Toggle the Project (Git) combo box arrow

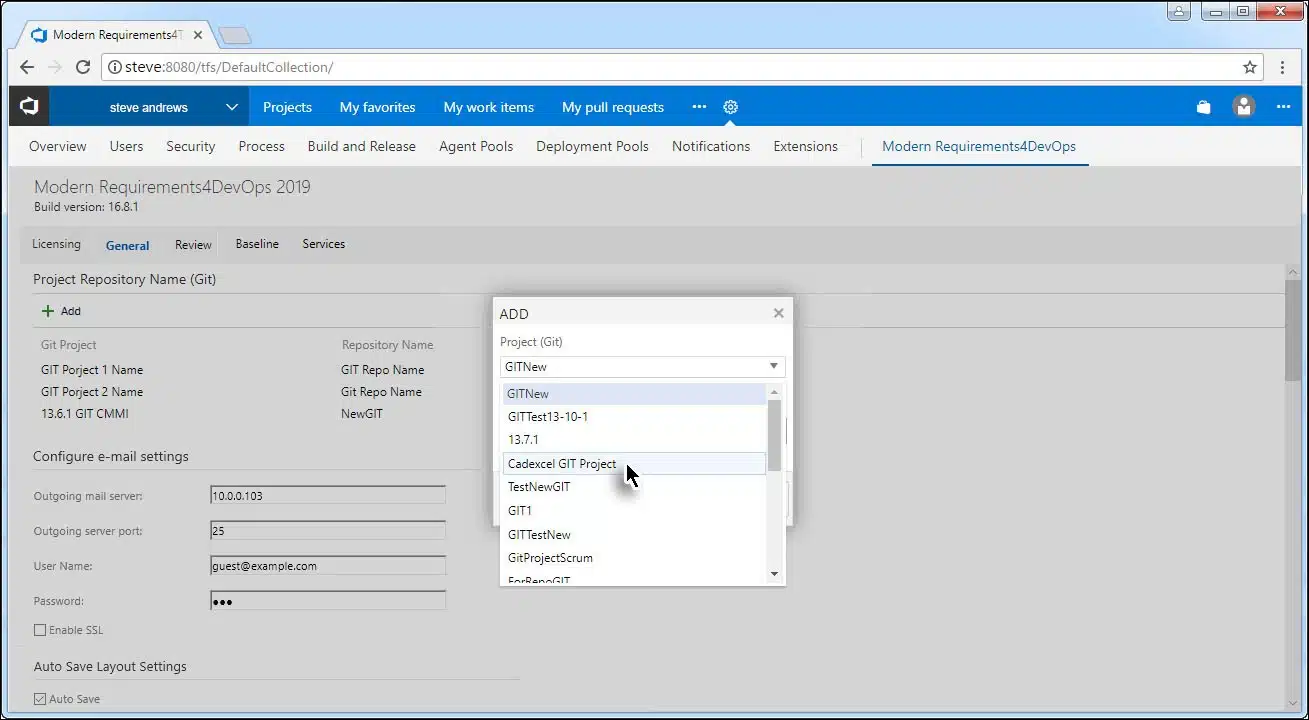click(x=773, y=367)
